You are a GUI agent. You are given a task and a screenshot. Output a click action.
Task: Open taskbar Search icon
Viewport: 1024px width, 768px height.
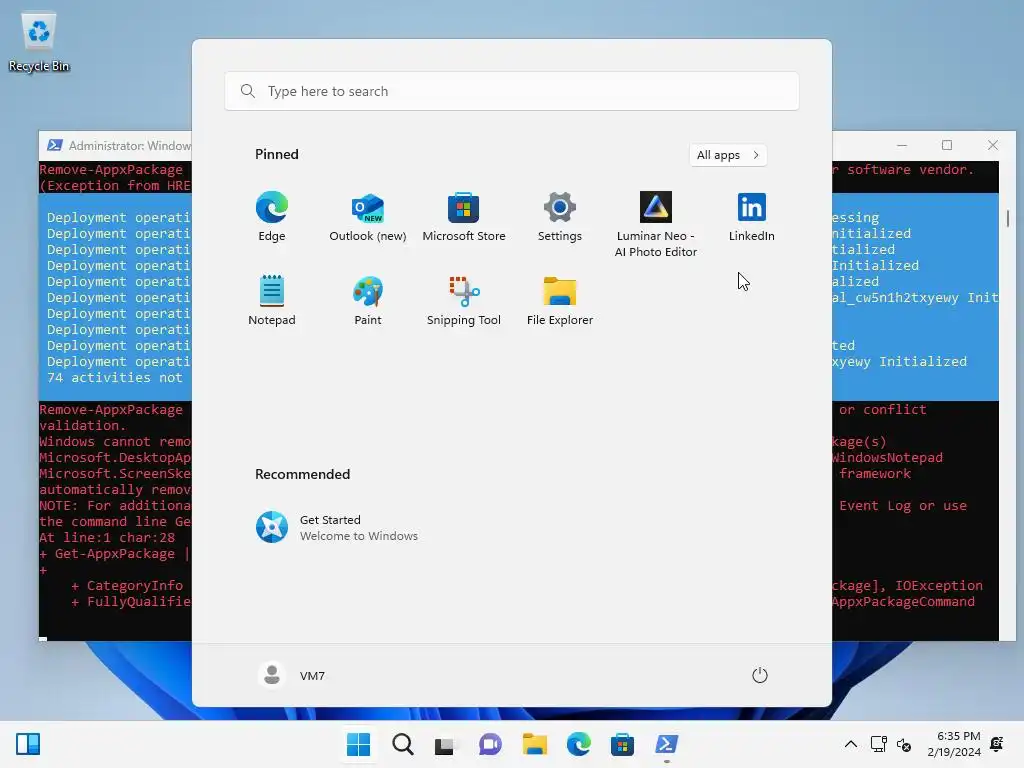click(x=403, y=744)
